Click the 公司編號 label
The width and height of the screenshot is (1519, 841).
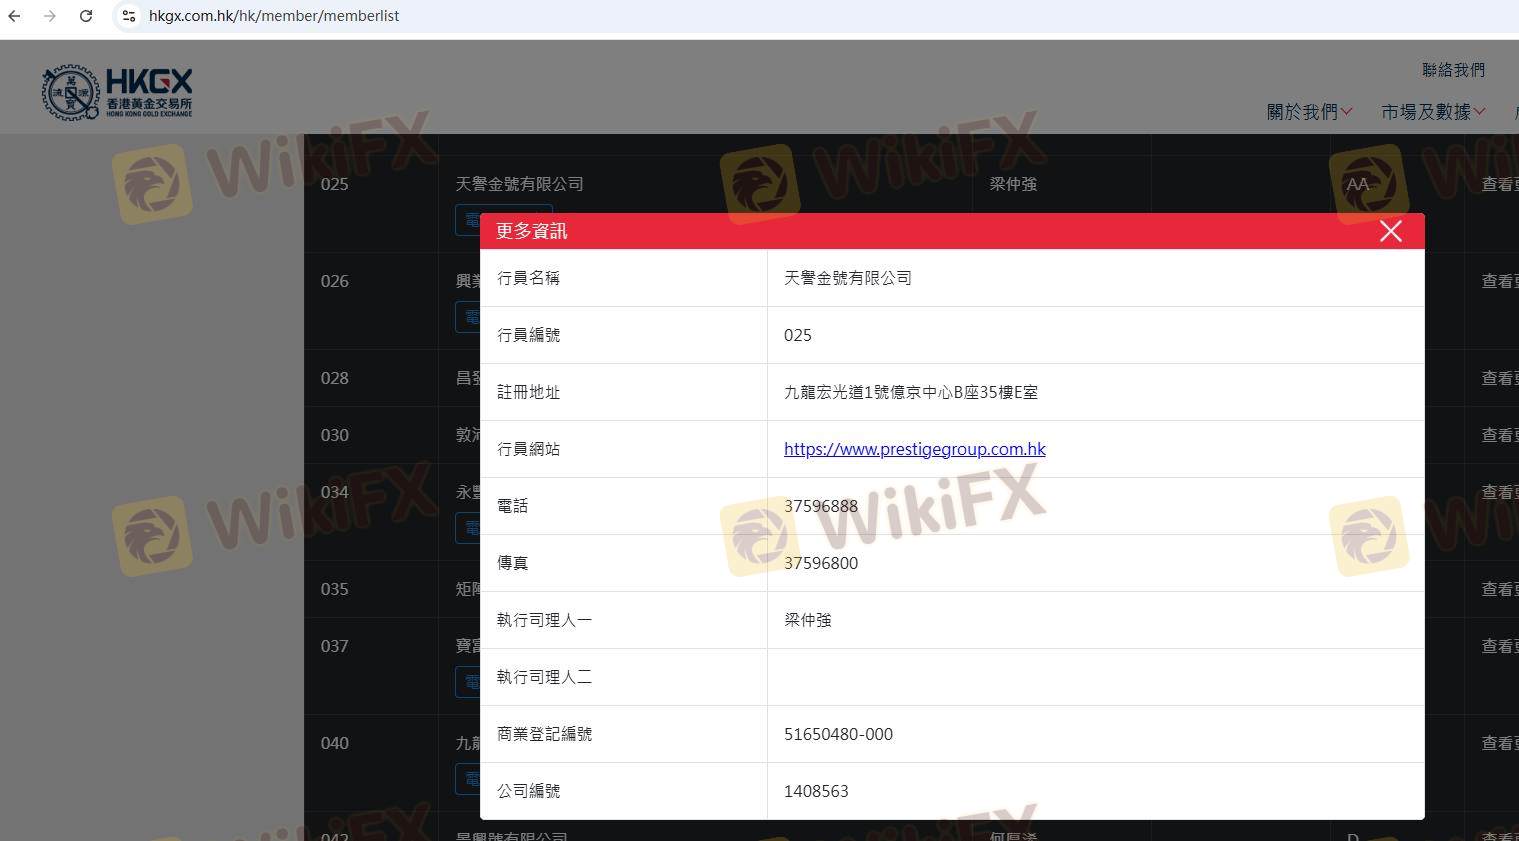click(528, 791)
